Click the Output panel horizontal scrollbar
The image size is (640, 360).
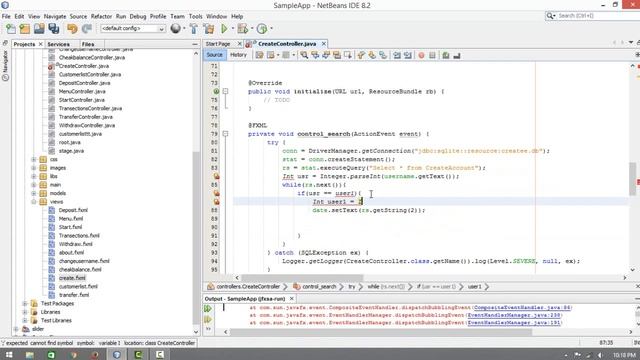(380, 332)
